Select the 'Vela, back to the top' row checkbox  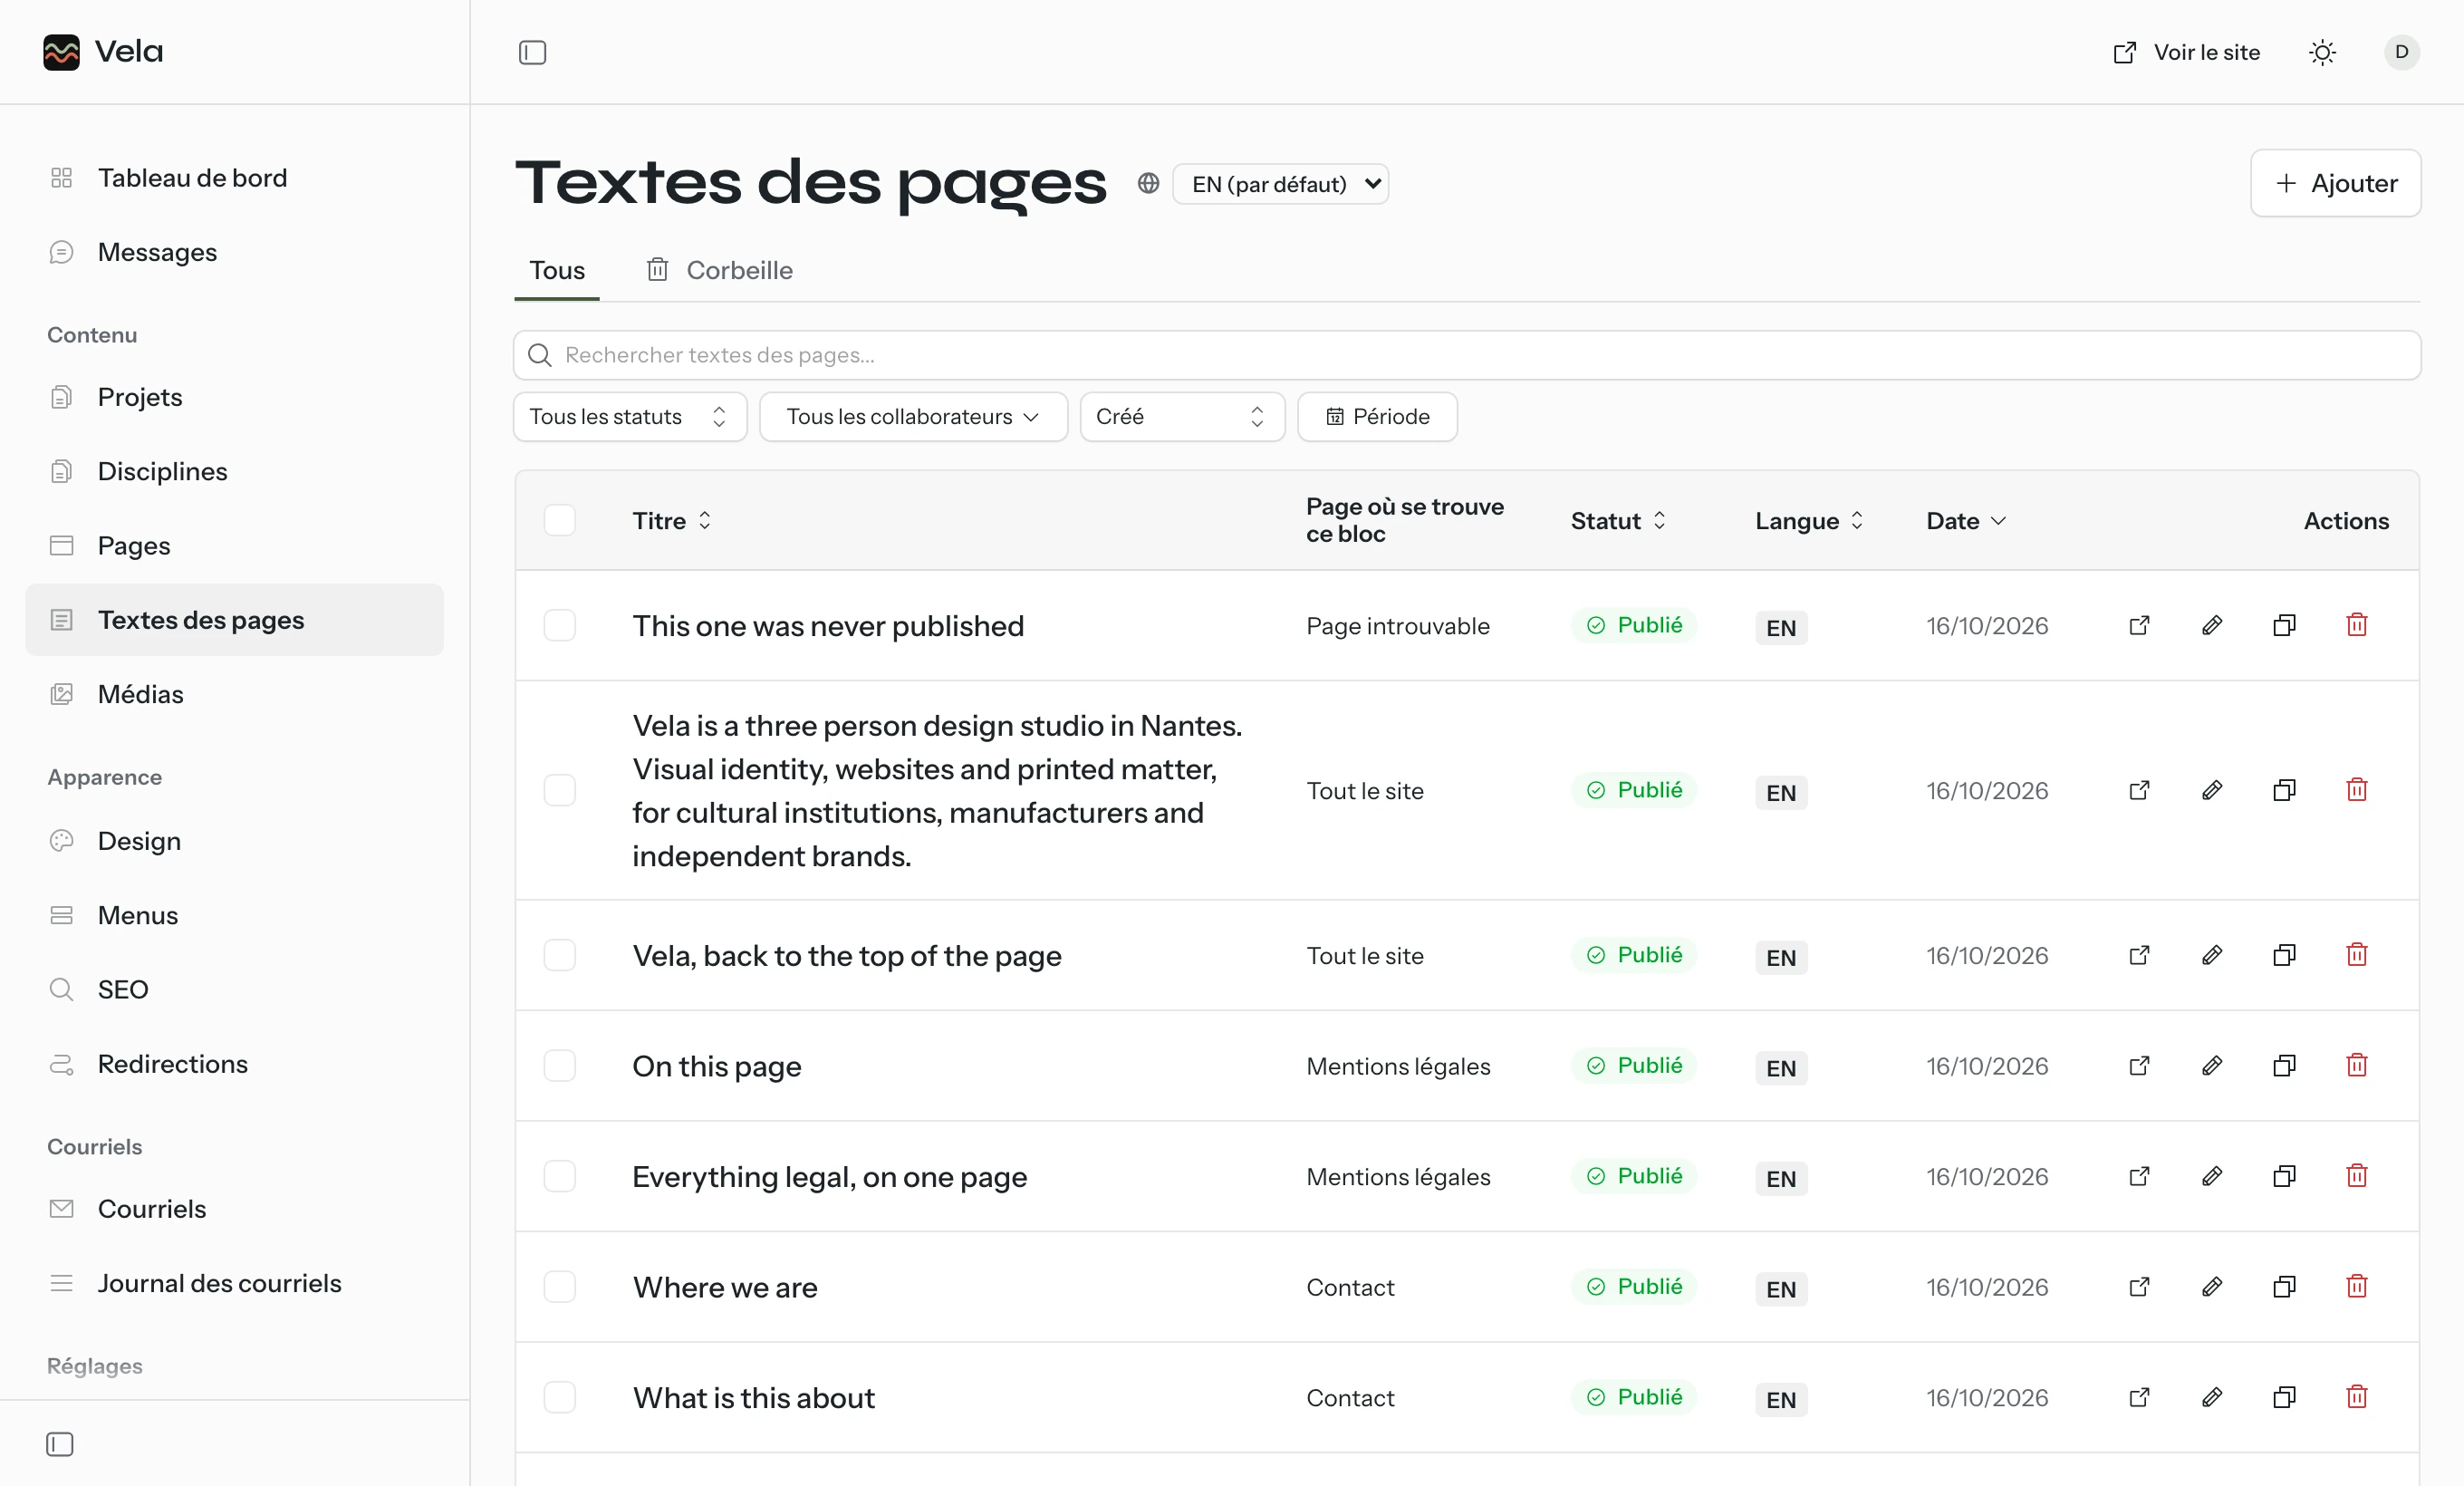[x=560, y=955]
